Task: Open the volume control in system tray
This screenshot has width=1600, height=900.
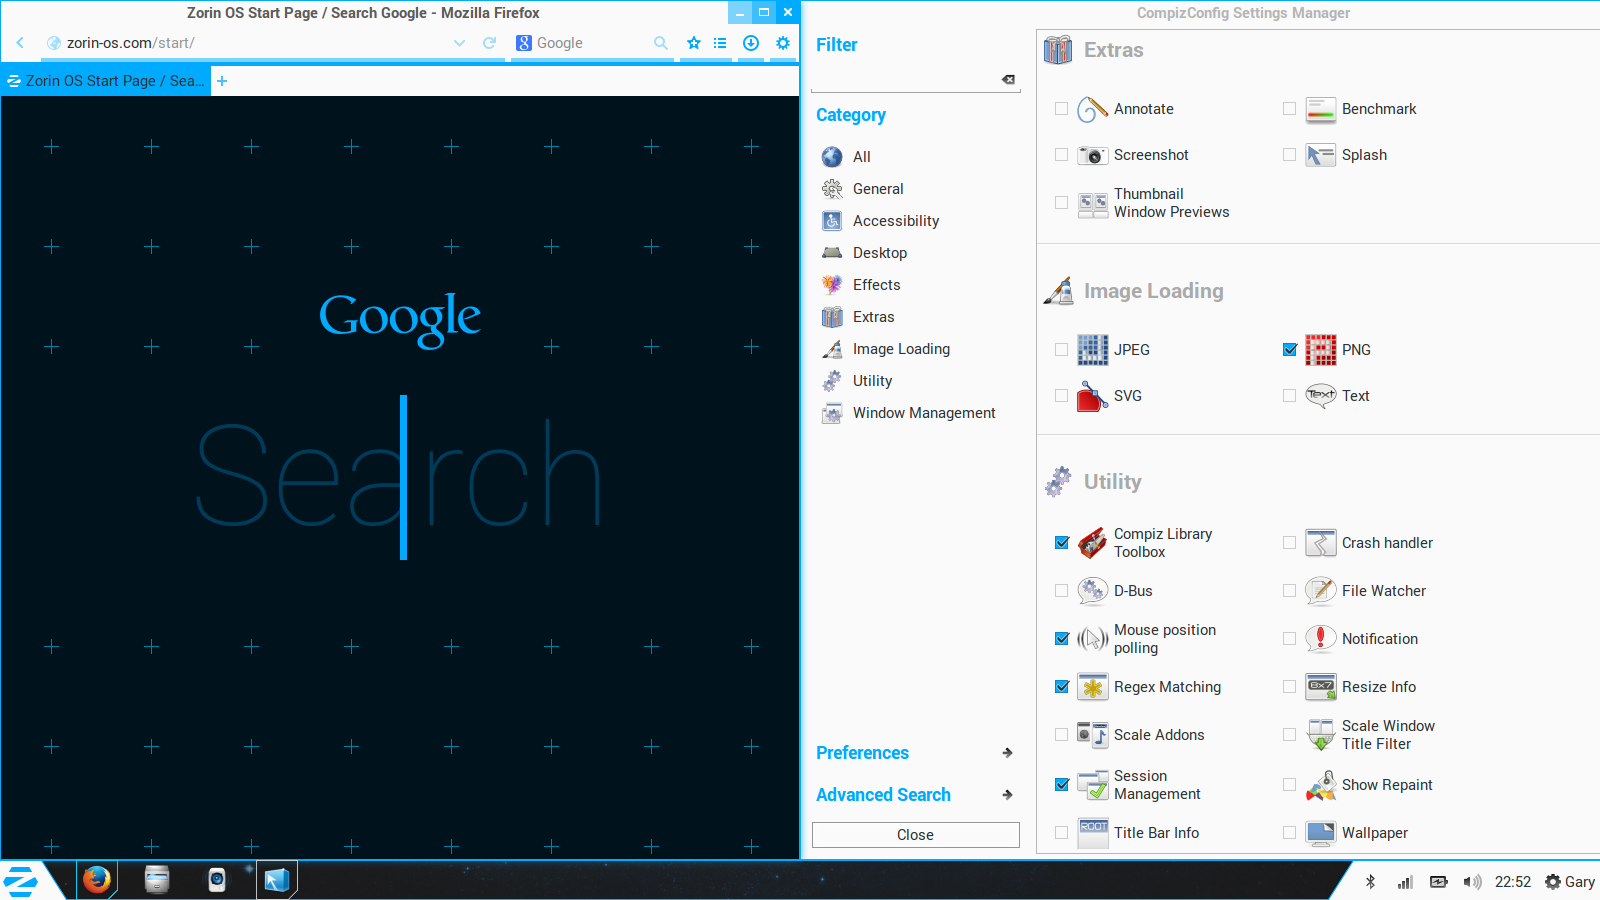Action: point(1472,882)
